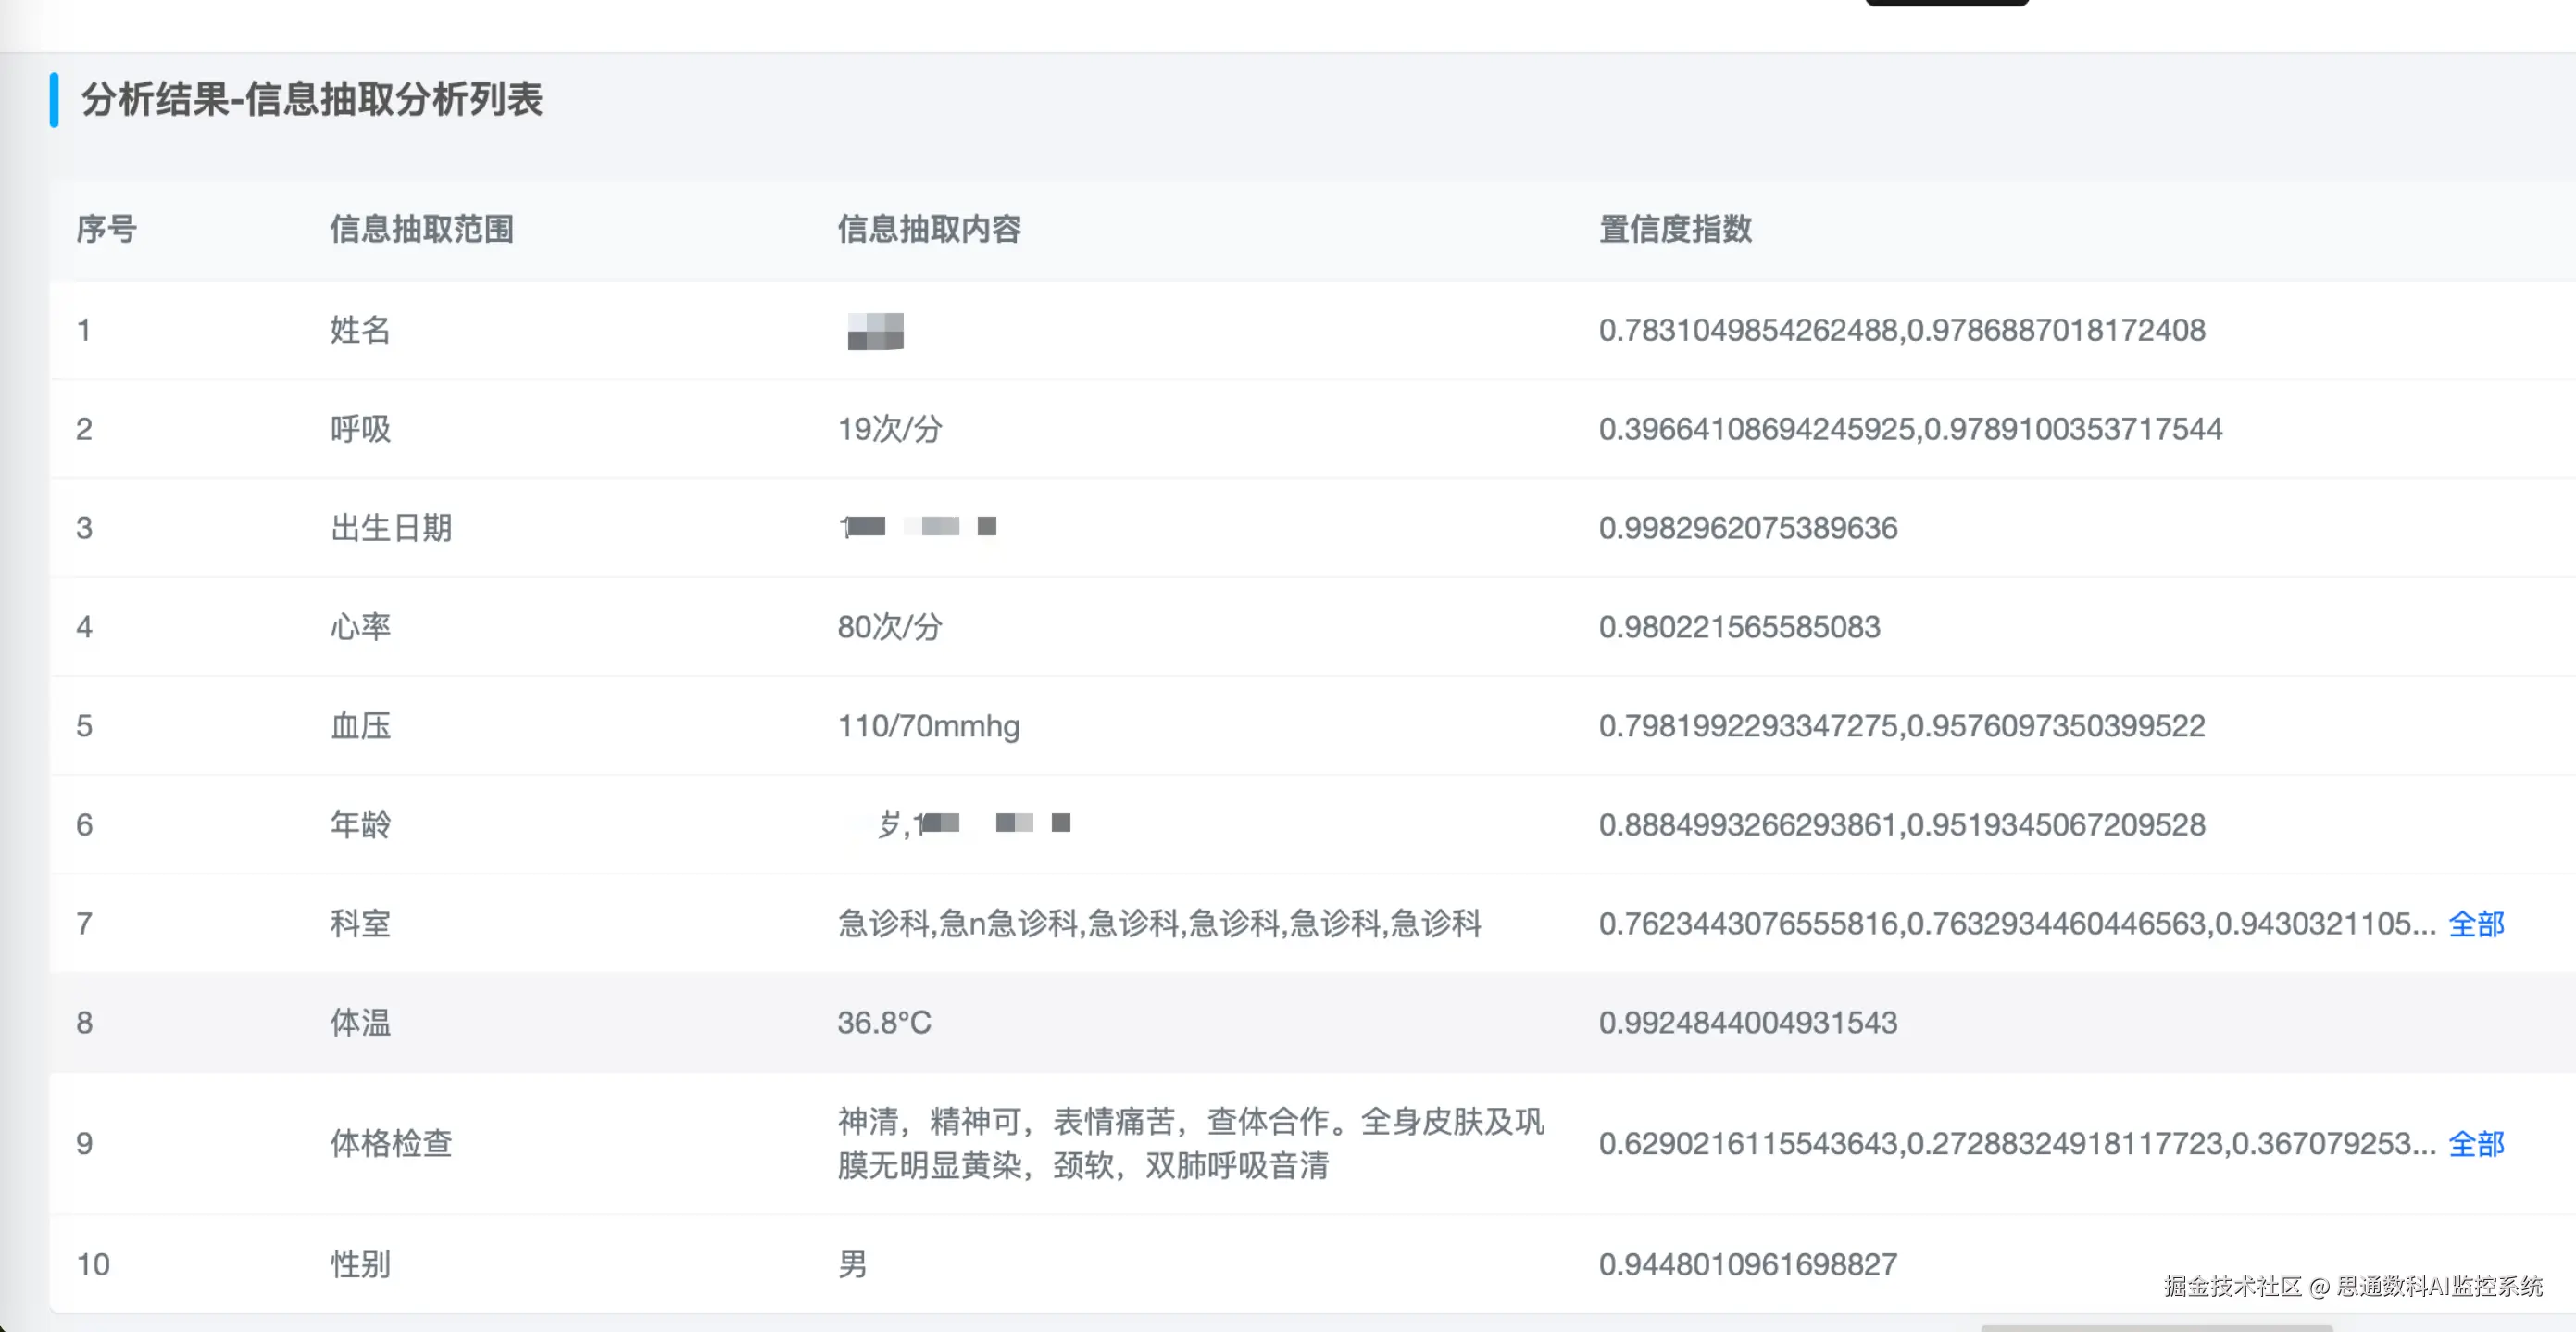Click the 血压 value 110/70mmhg
The width and height of the screenshot is (2576, 1332).
pyautogui.click(x=928, y=725)
